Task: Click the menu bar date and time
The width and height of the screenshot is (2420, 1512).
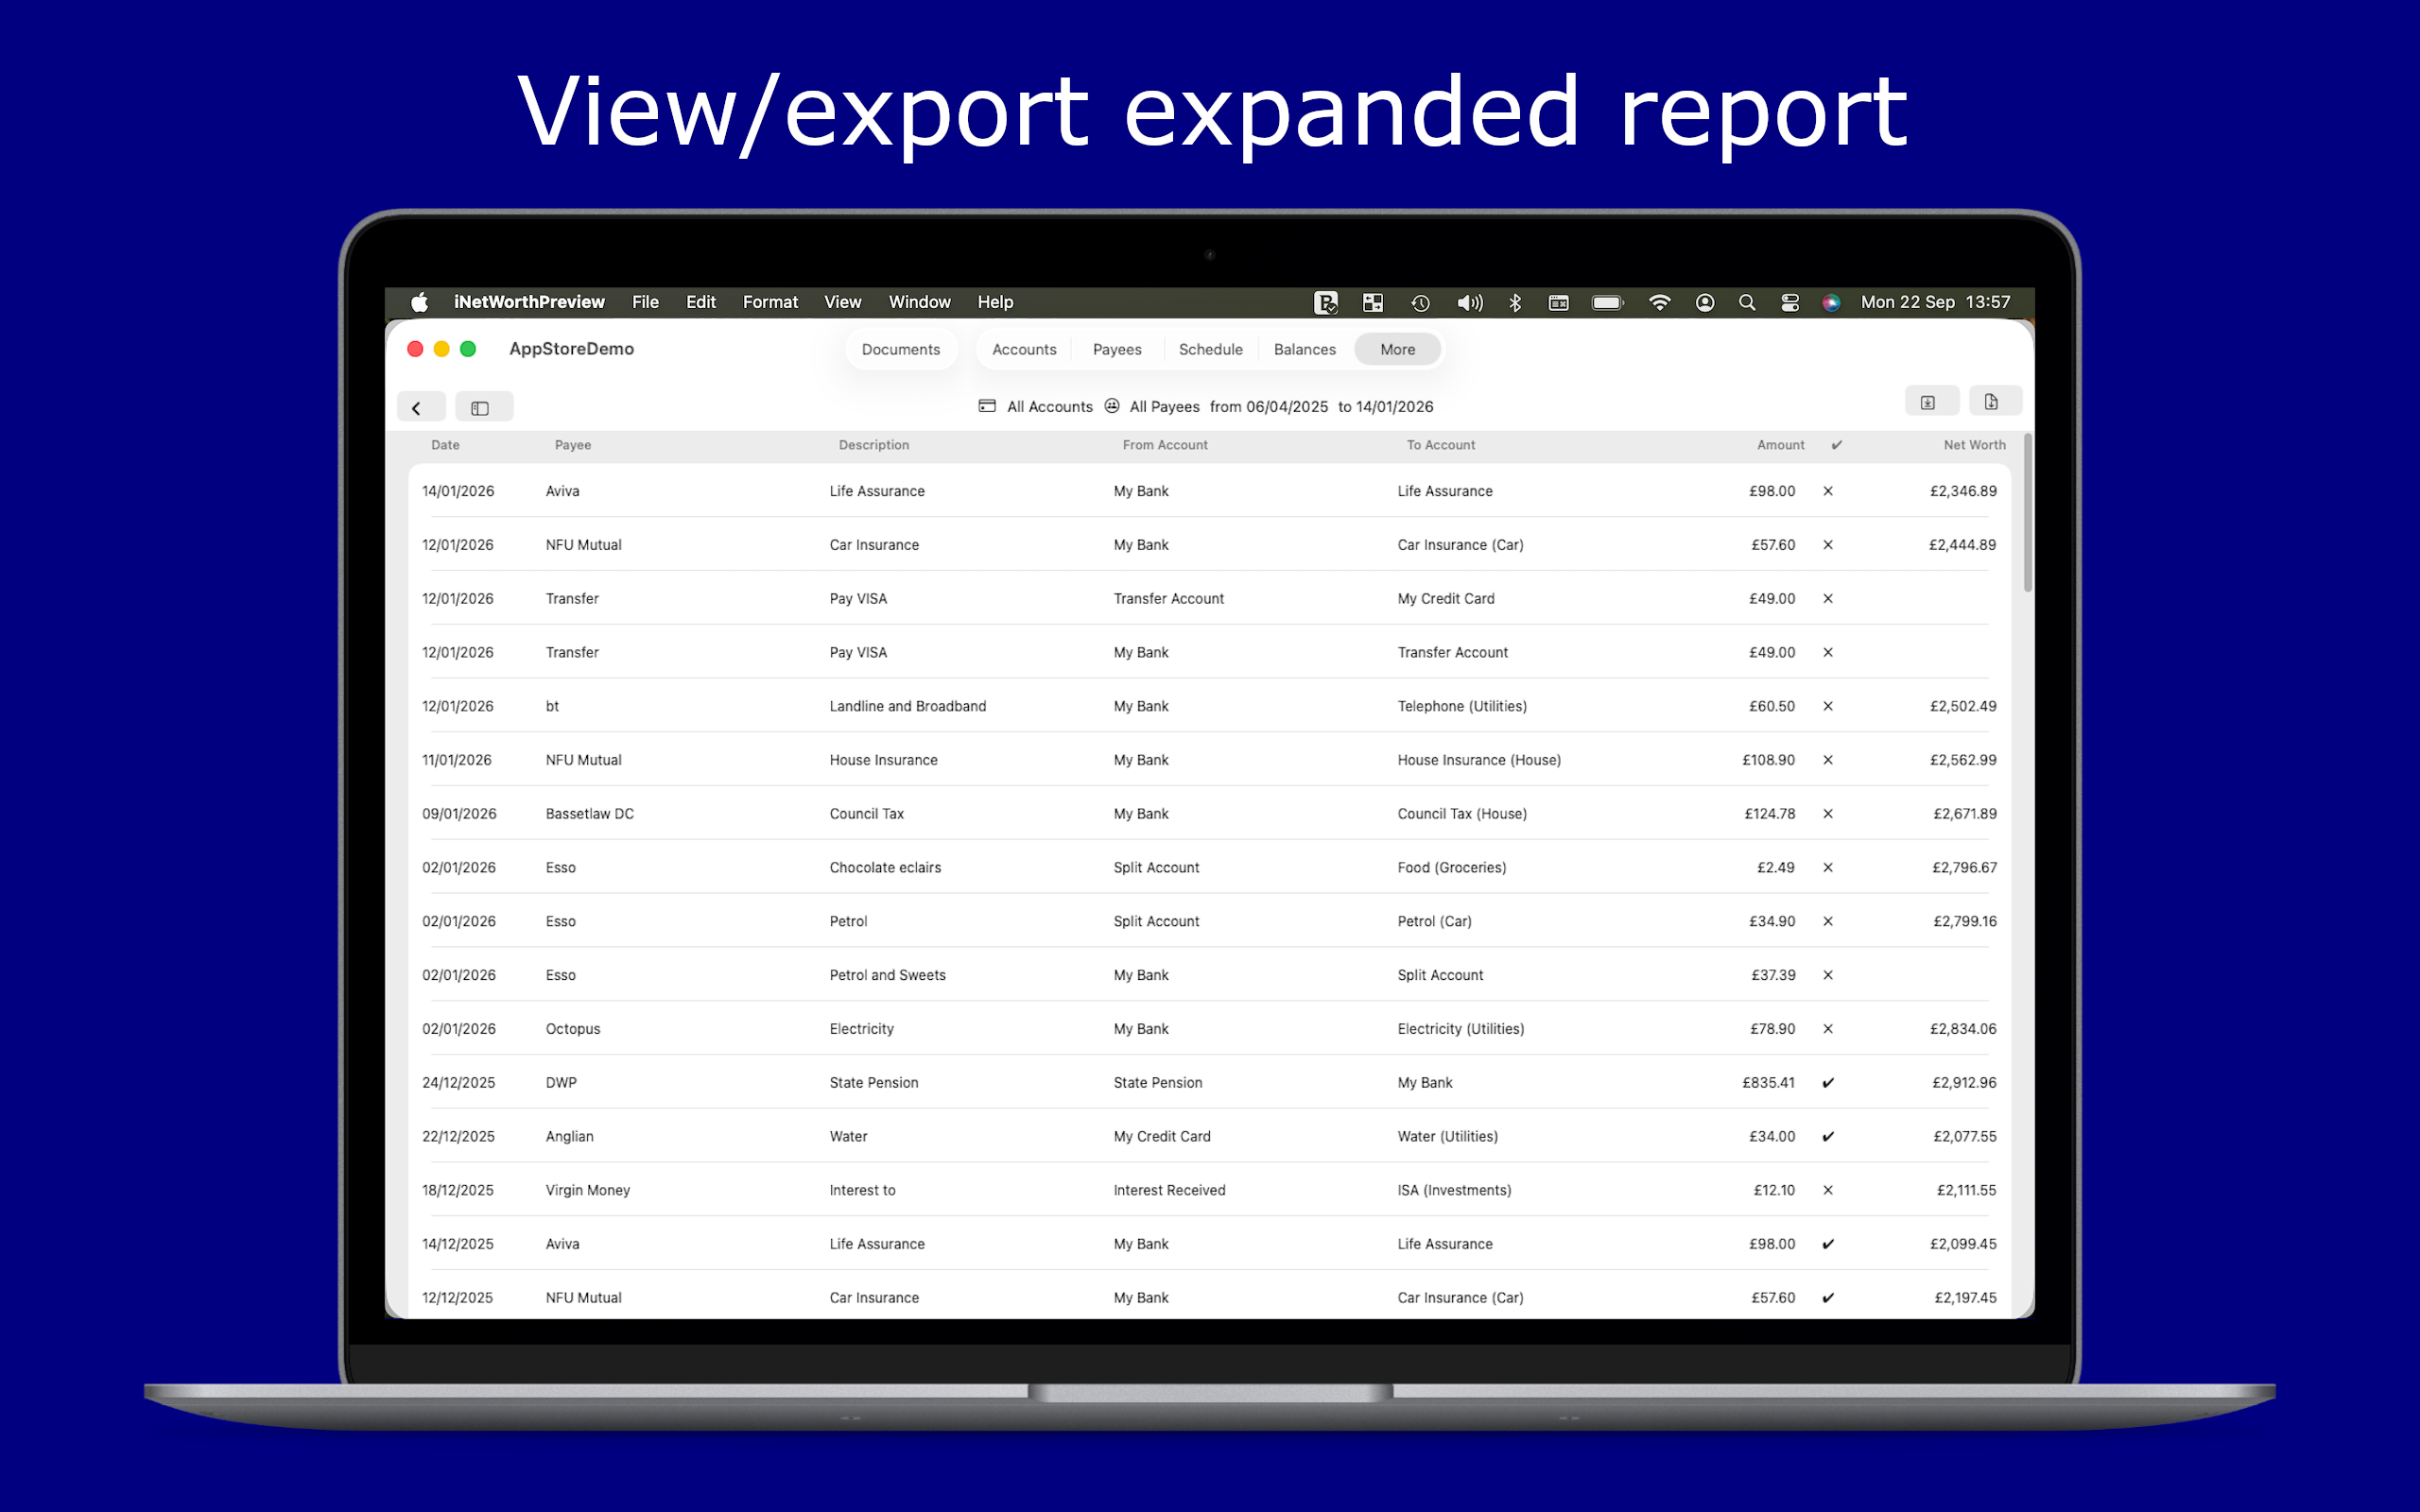Action: [x=1935, y=302]
